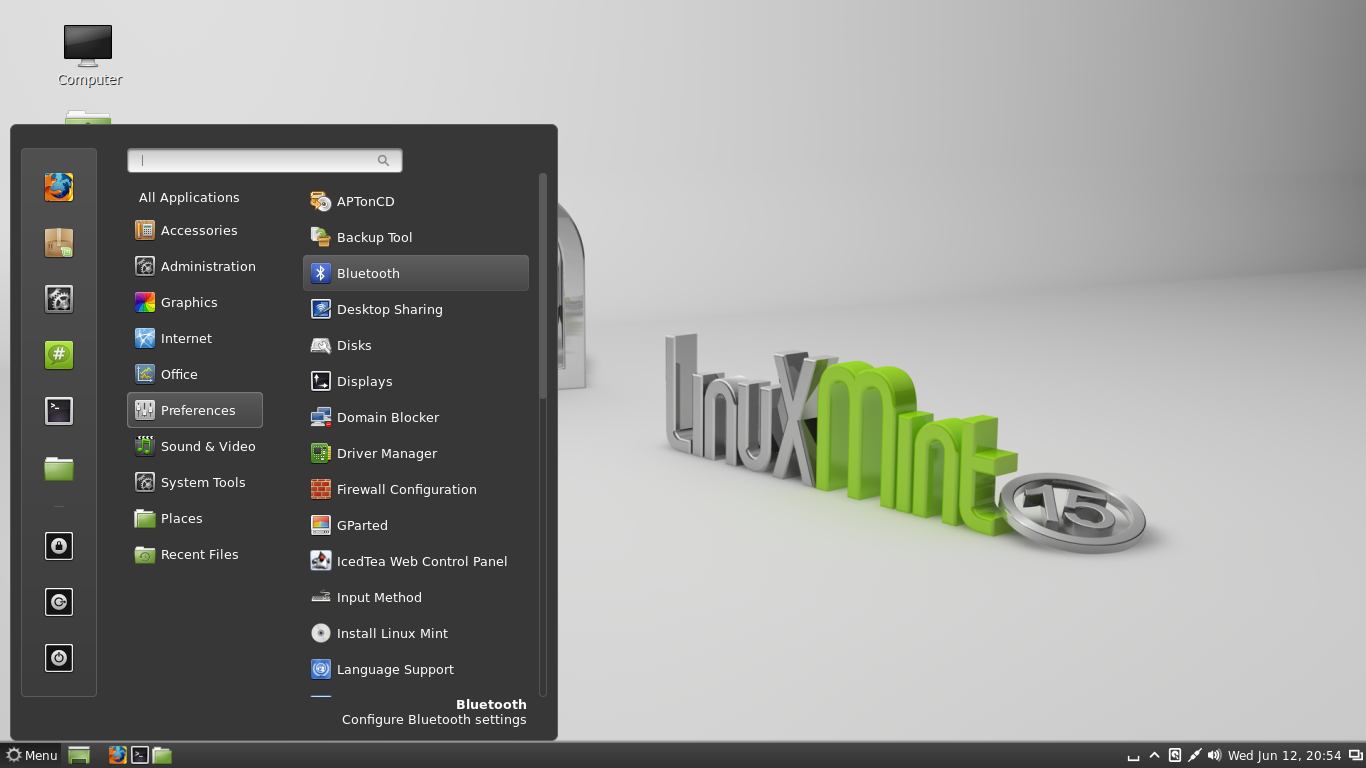Screen dimensions: 1366x768
Task: Open the file manager from the bottom panel
Action: (x=162, y=755)
